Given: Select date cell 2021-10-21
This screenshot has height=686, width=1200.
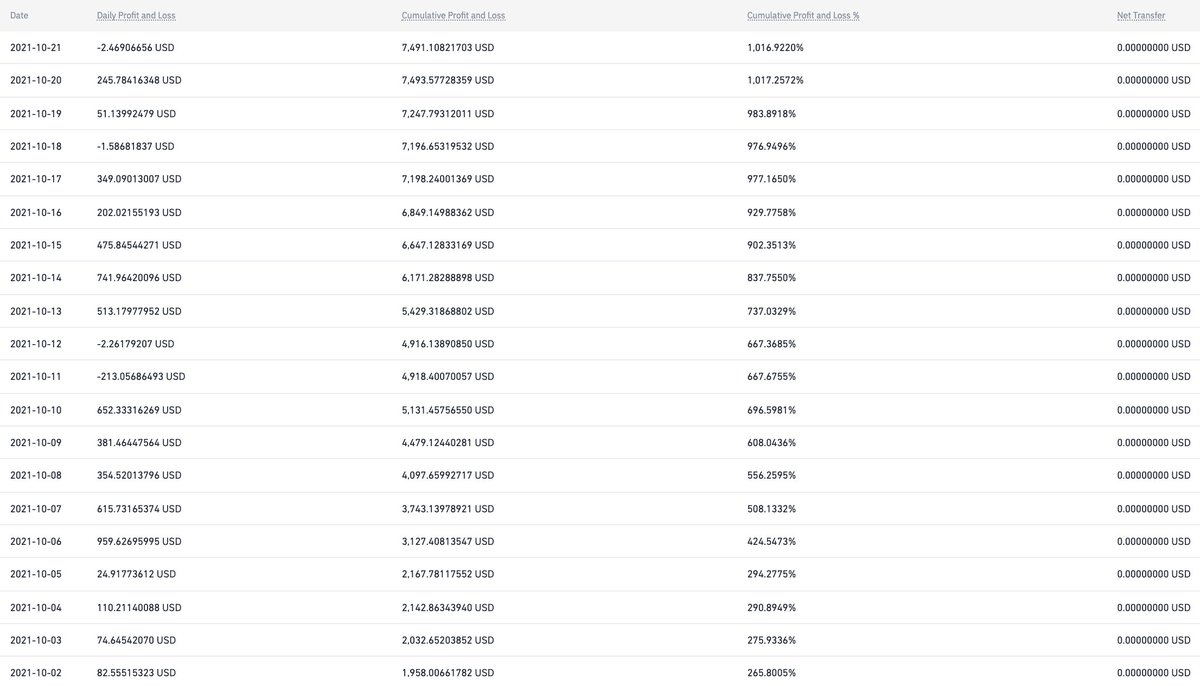Looking at the screenshot, I should click(x=36, y=48).
